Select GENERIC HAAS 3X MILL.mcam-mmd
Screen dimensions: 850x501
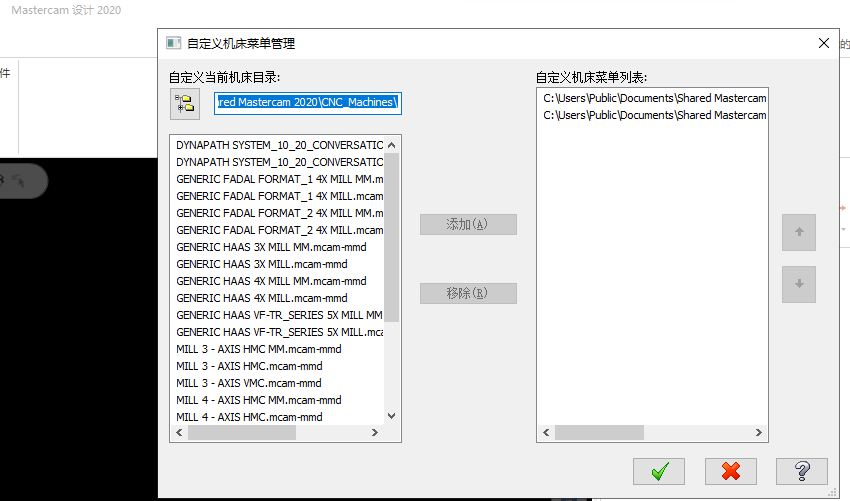pyautogui.click(x=262, y=264)
